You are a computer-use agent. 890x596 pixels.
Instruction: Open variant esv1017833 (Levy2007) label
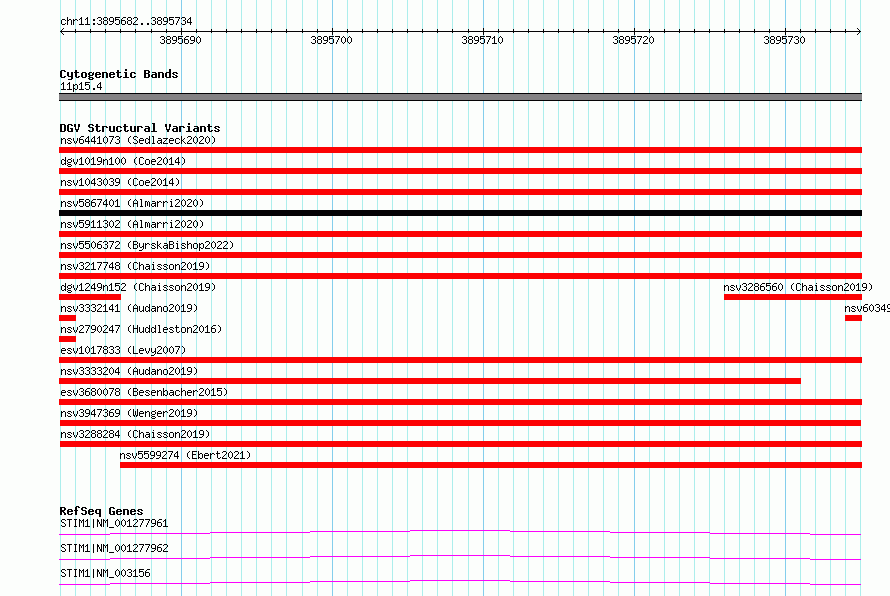pos(123,350)
